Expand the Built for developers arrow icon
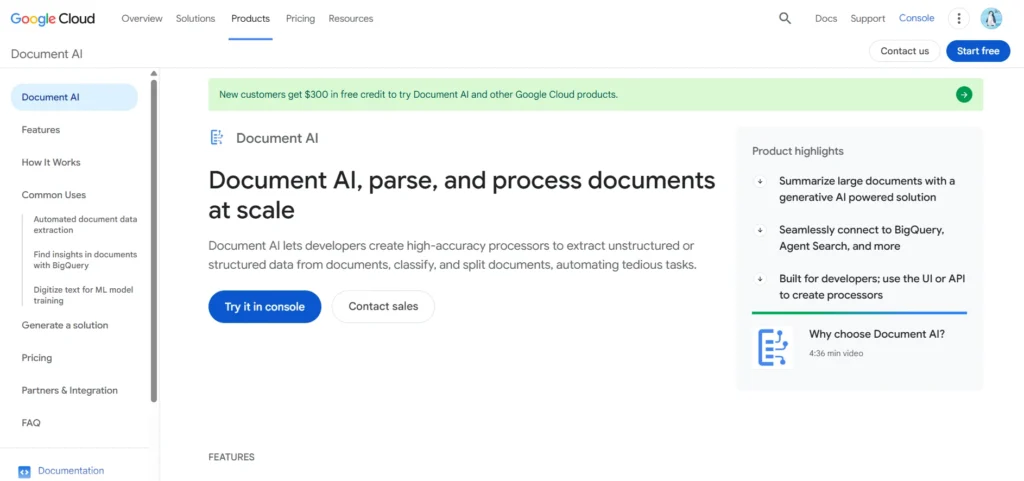1024x481 pixels. point(760,279)
